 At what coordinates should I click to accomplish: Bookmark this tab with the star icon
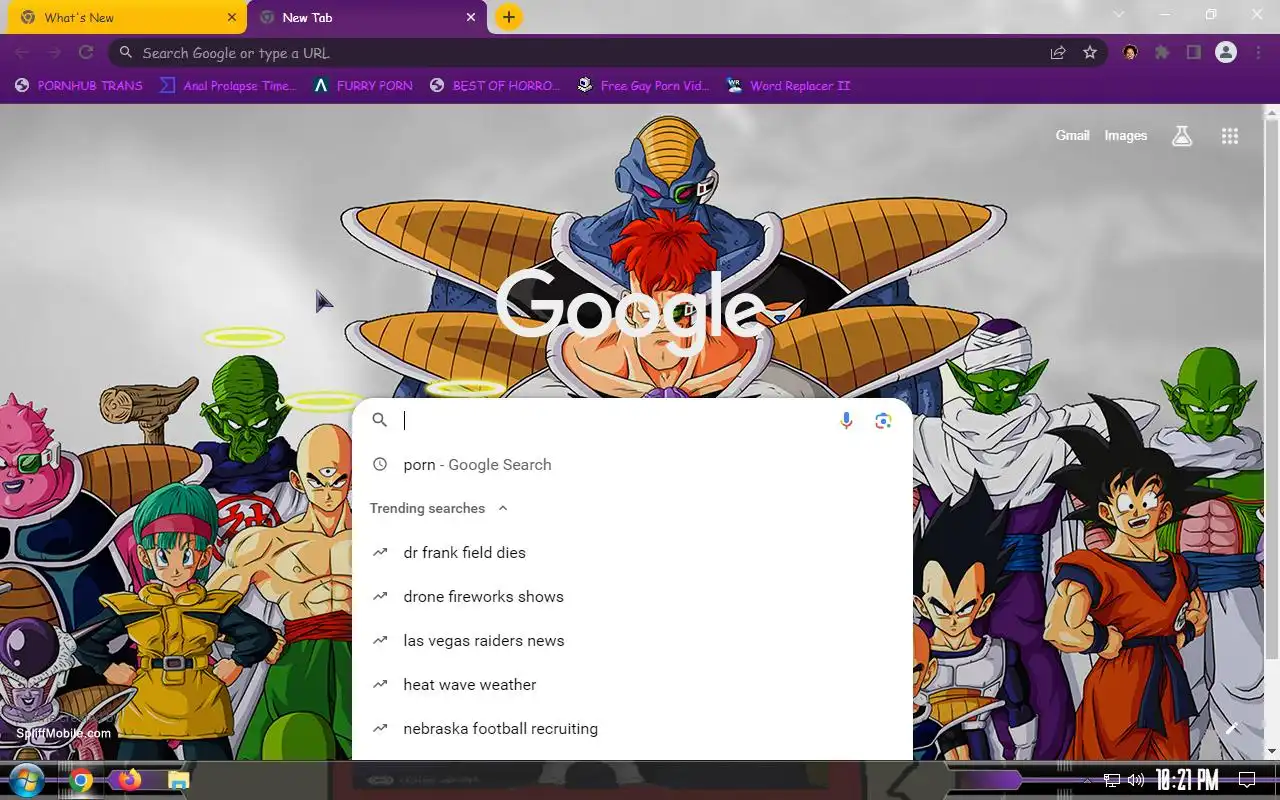1090,53
